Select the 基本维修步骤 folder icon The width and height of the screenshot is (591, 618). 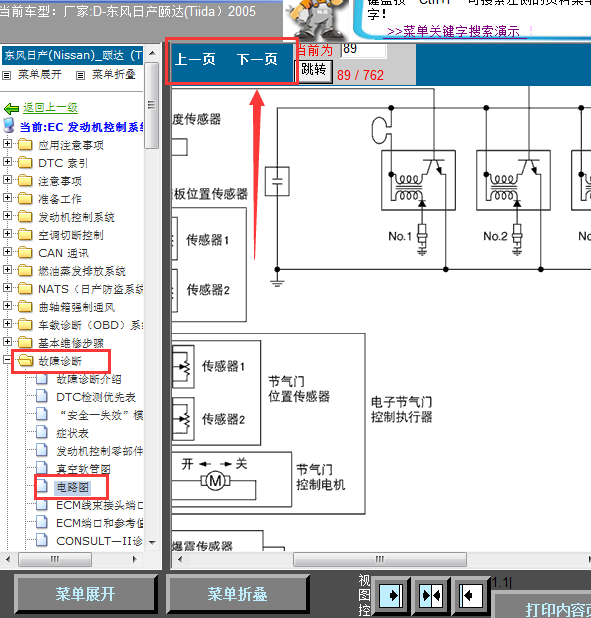(x=25, y=343)
